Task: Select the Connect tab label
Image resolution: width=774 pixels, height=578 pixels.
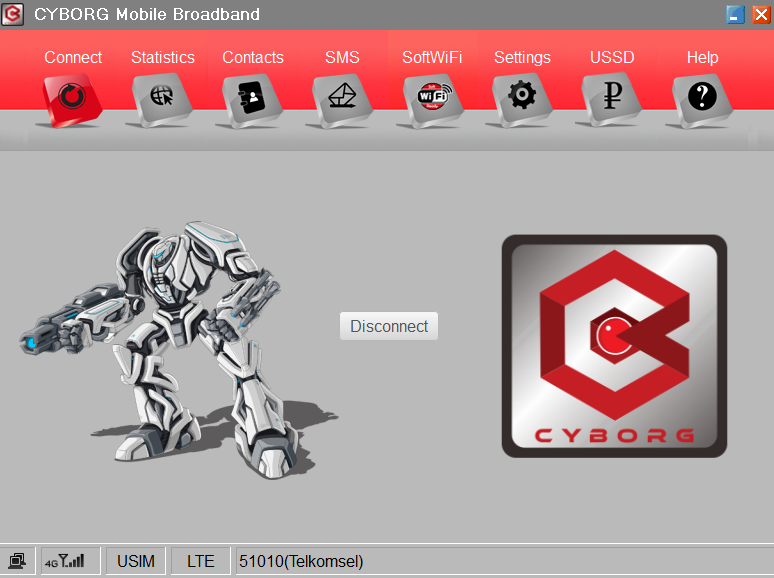Action: (73, 57)
